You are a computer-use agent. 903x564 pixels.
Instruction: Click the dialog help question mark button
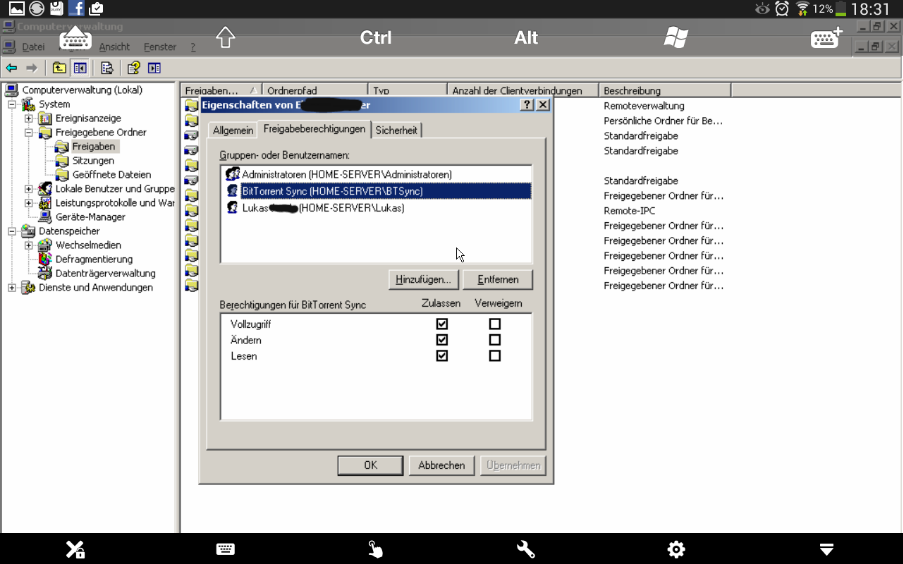coord(526,105)
